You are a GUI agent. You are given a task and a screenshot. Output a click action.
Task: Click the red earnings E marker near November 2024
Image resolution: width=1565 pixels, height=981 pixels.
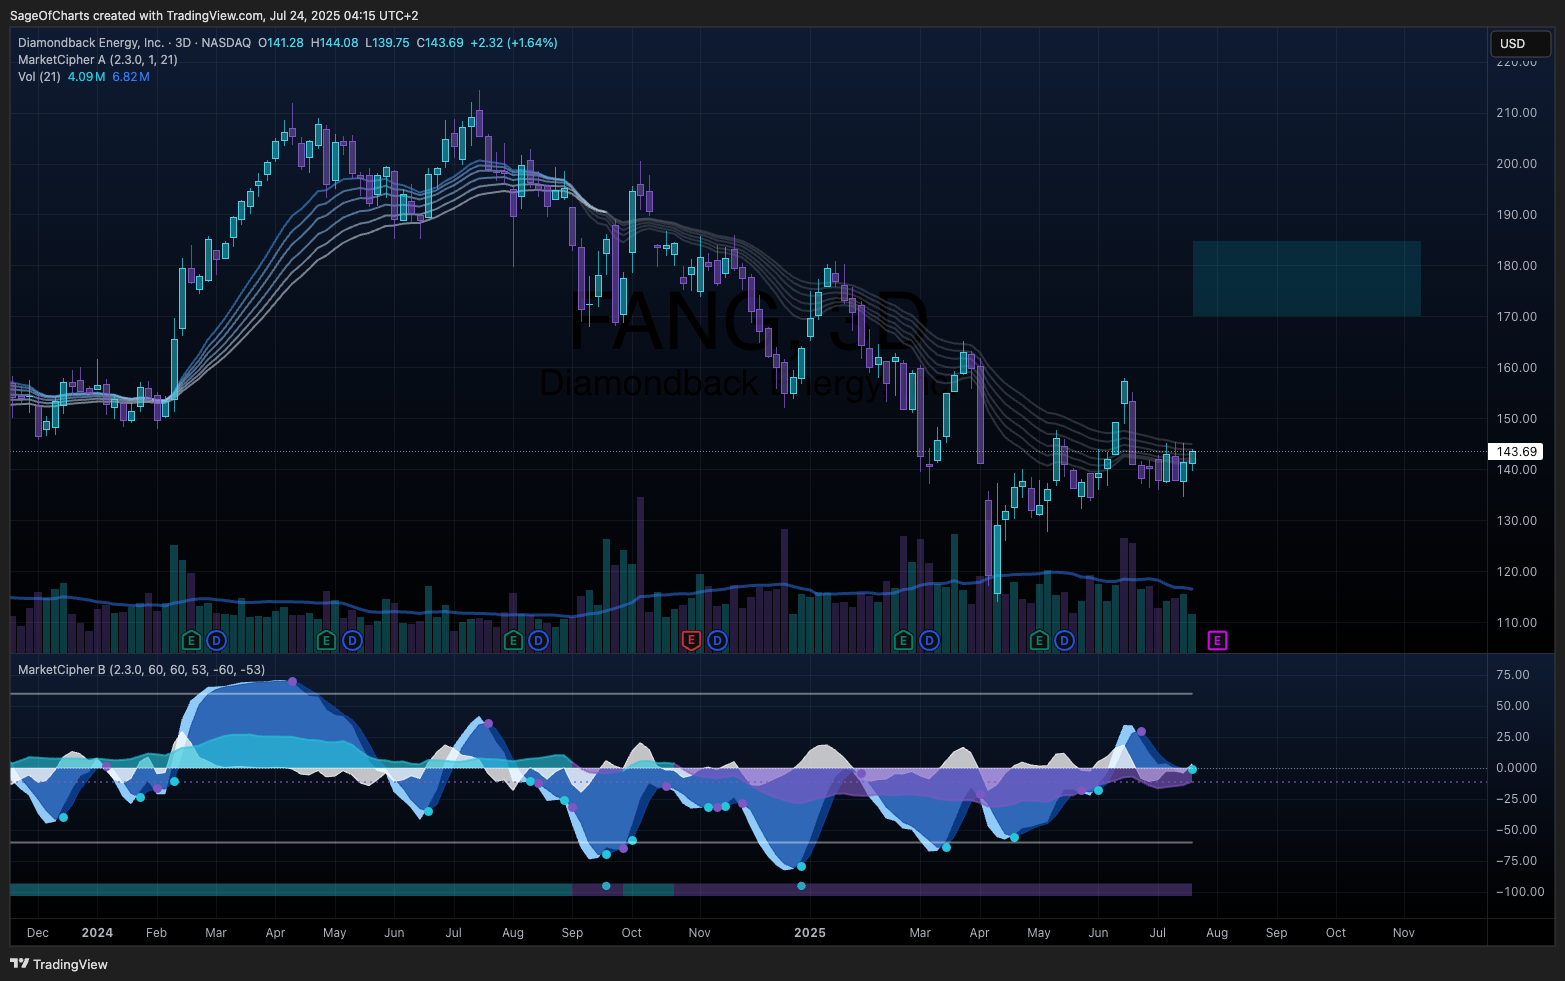tap(691, 640)
